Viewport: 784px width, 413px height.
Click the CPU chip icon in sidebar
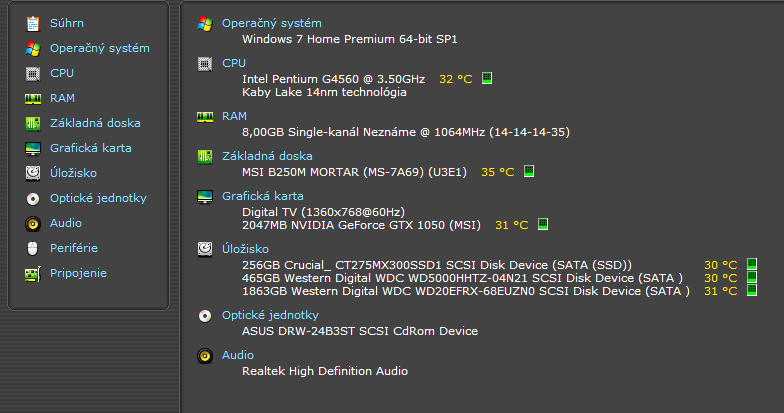coord(32,73)
